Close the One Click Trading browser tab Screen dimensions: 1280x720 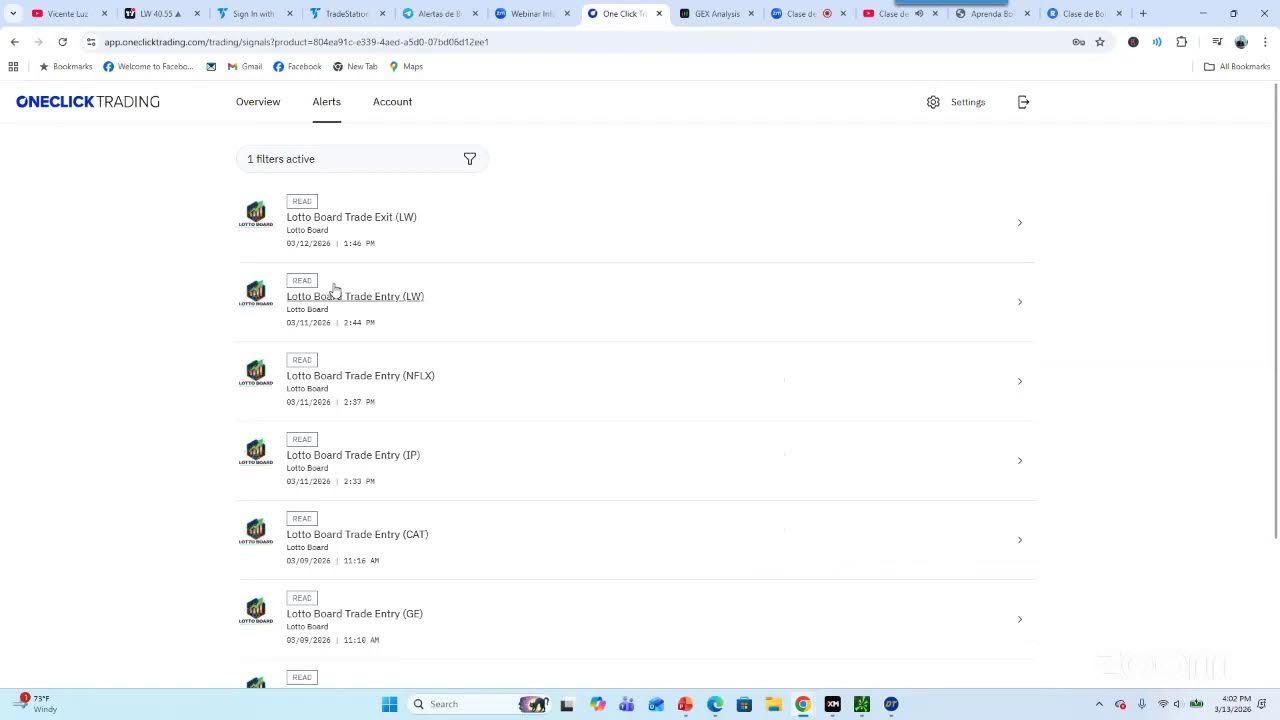coord(659,14)
